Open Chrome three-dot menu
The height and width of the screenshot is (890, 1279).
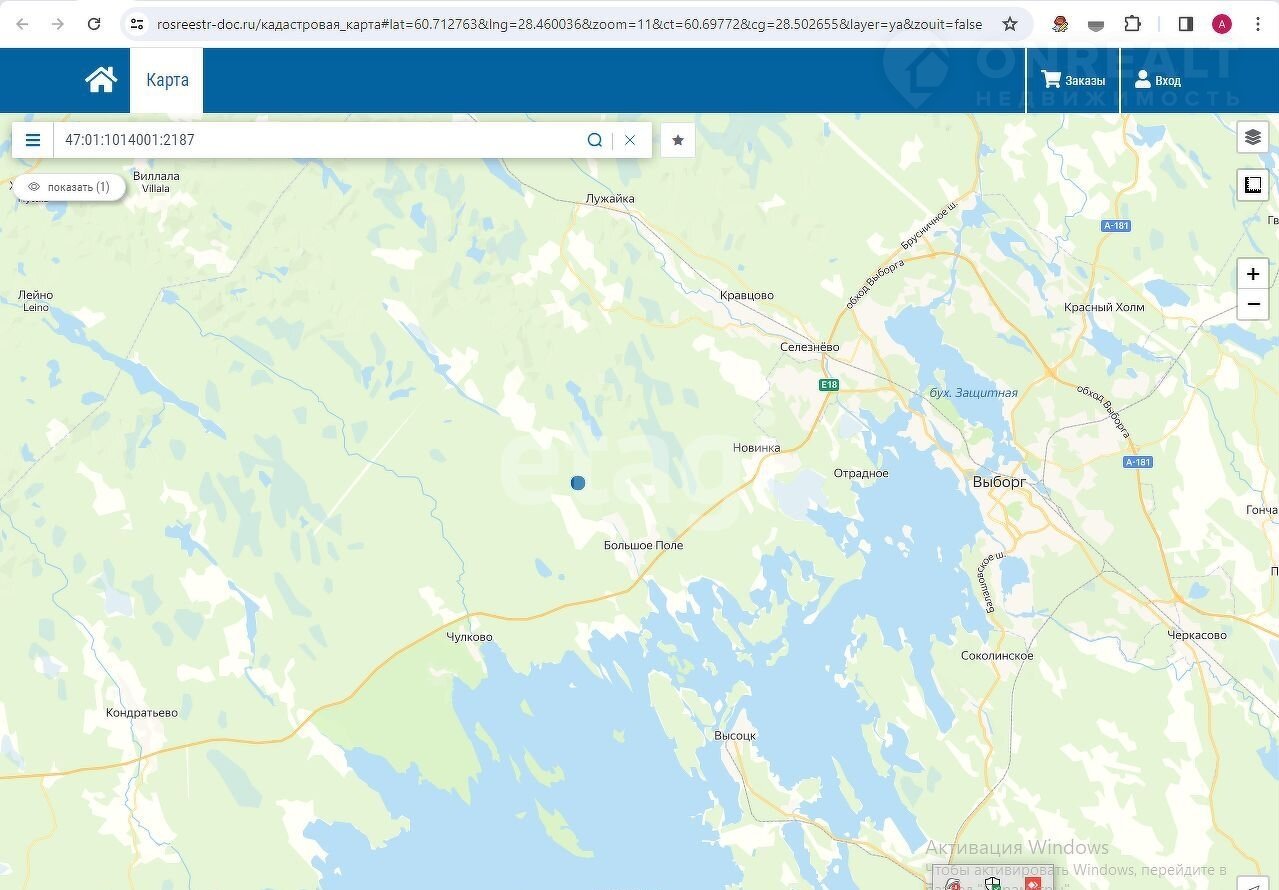tap(1257, 24)
